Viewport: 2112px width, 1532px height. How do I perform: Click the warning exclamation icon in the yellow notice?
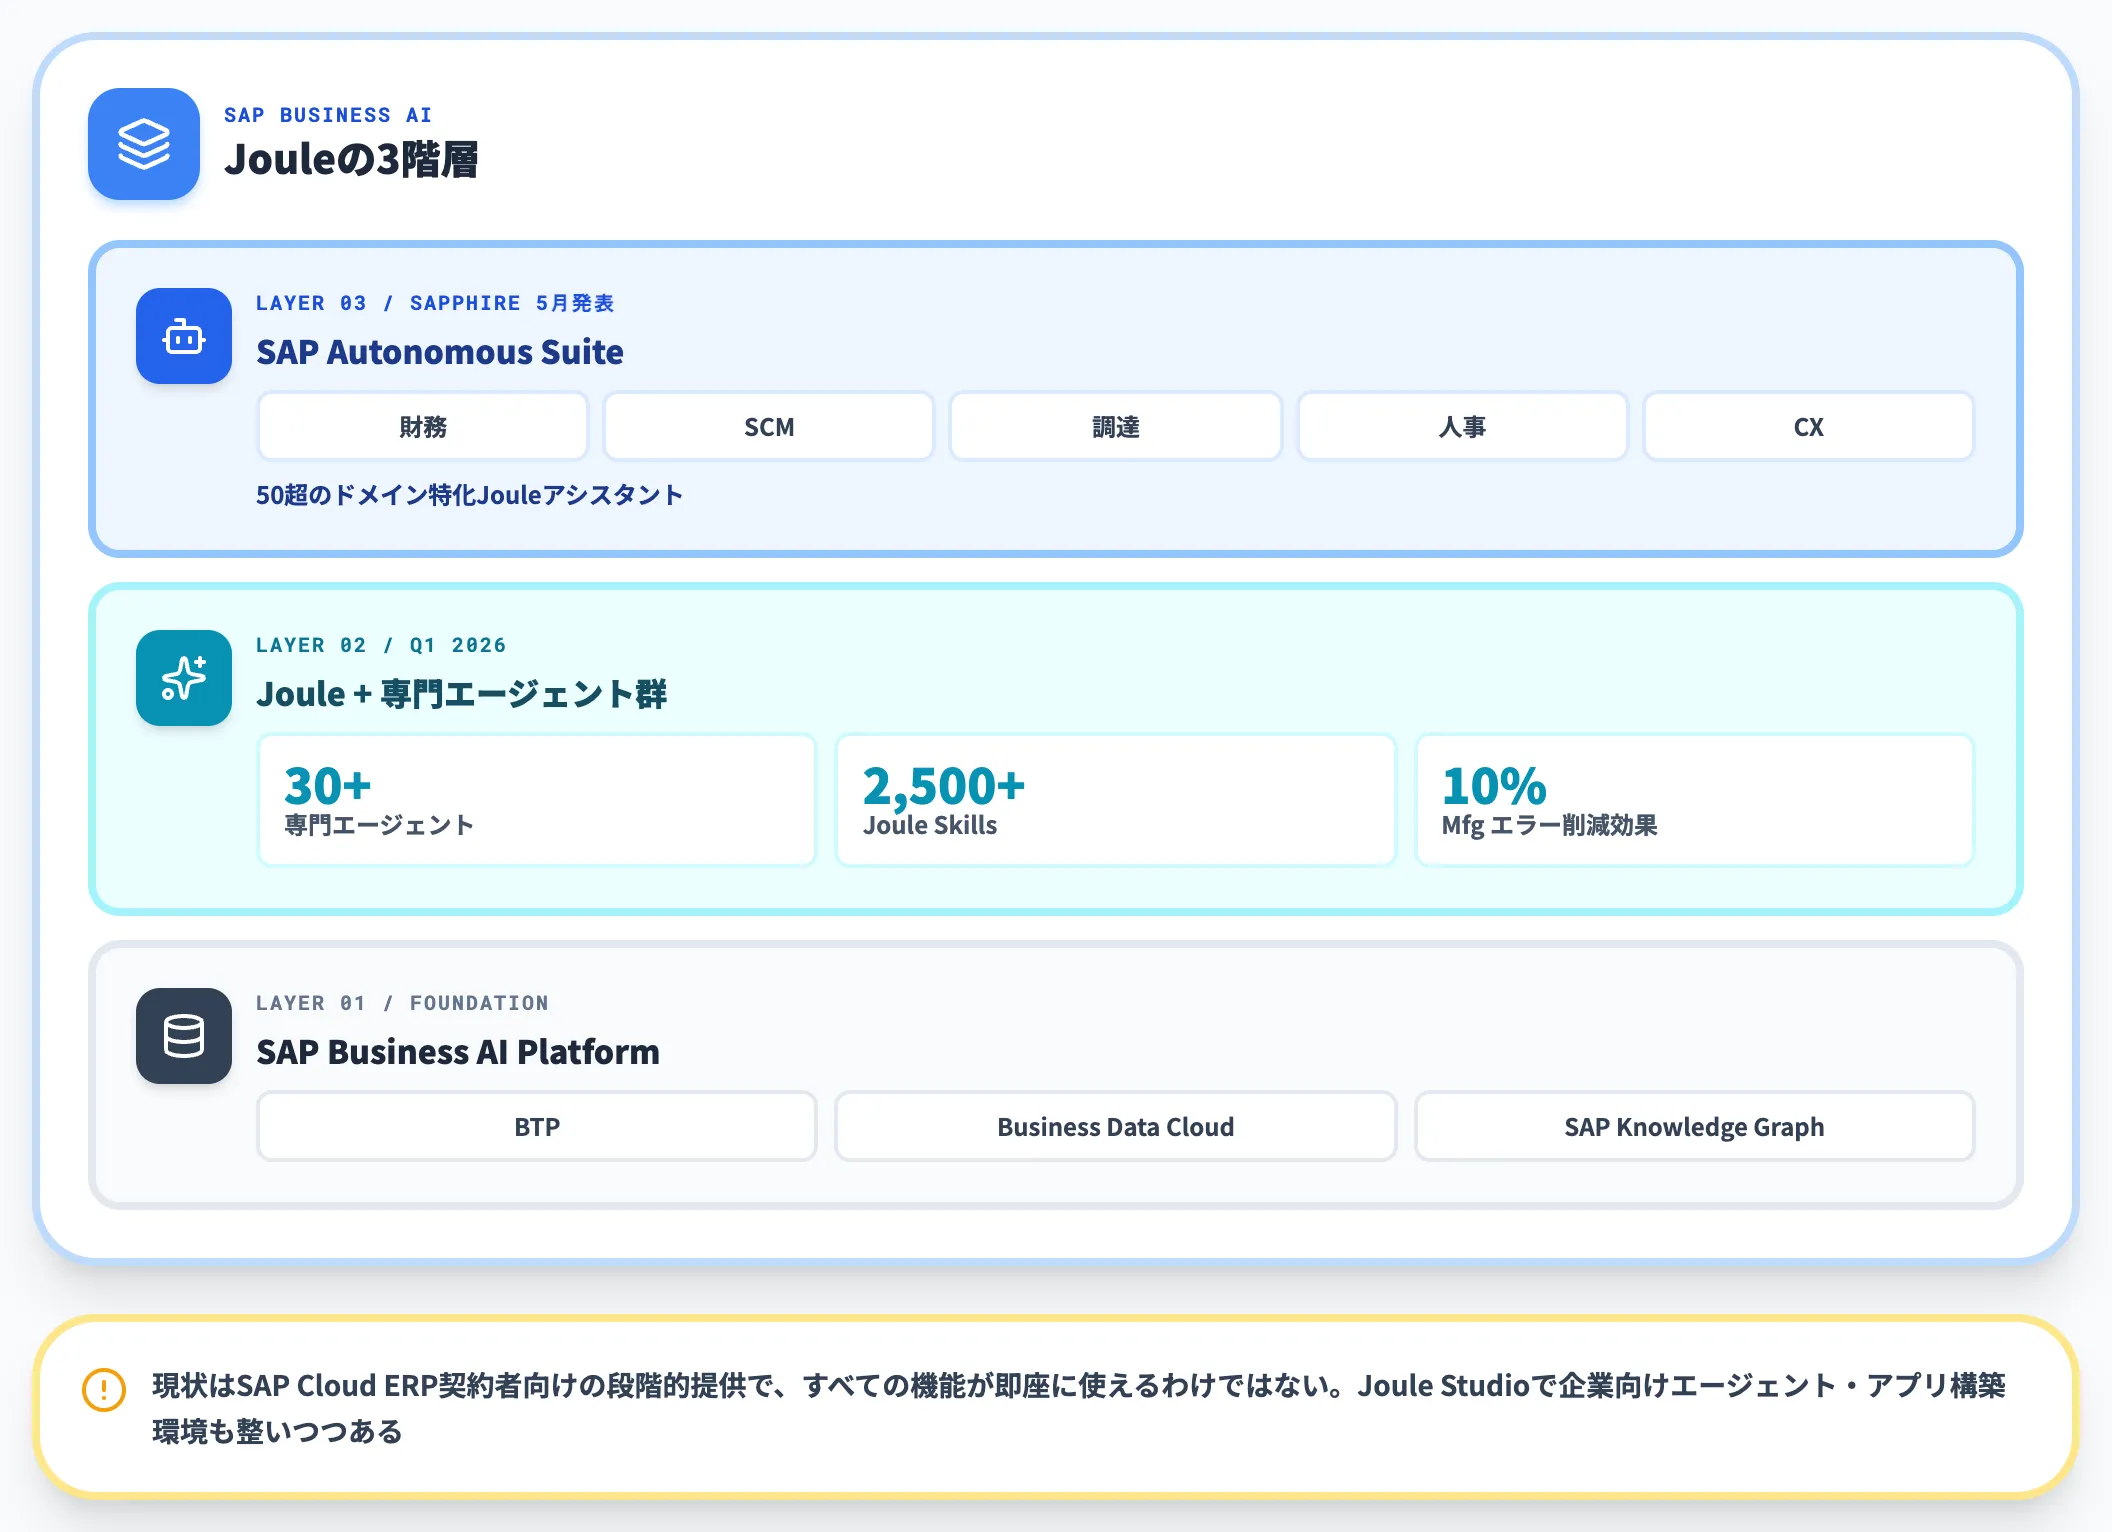click(x=104, y=1389)
